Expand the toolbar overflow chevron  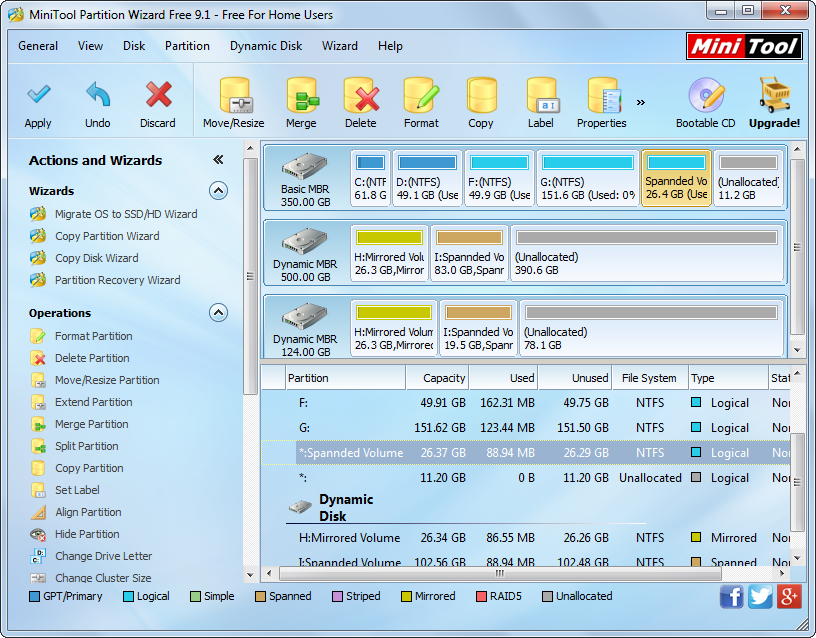tap(641, 102)
